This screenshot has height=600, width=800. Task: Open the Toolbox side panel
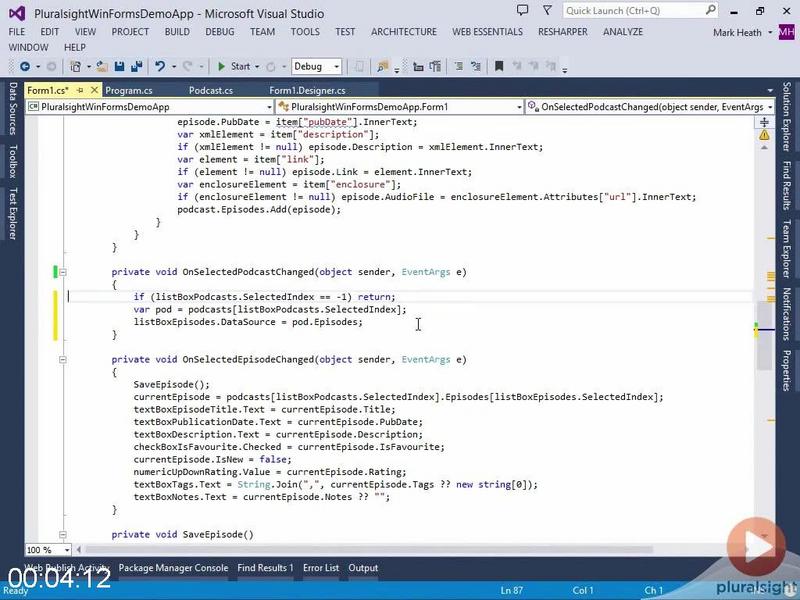[x=13, y=161]
